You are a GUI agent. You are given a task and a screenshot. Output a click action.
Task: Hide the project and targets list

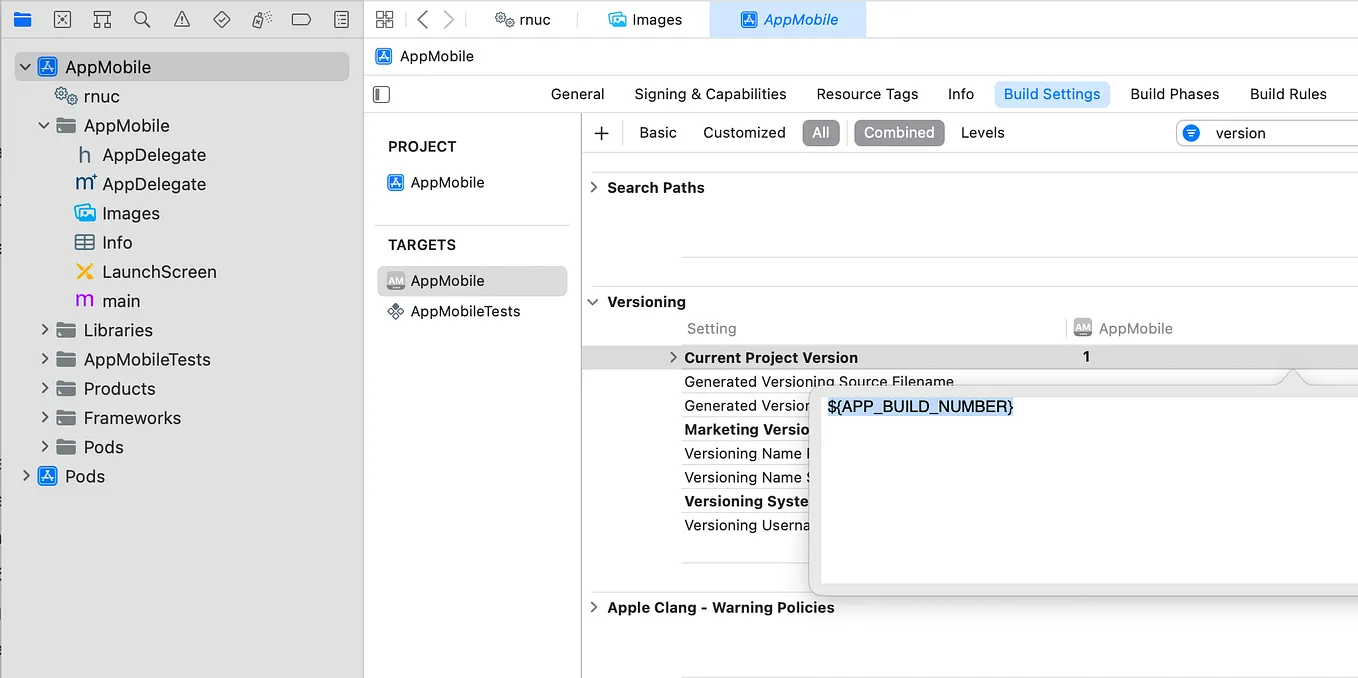(x=381, y=94)
